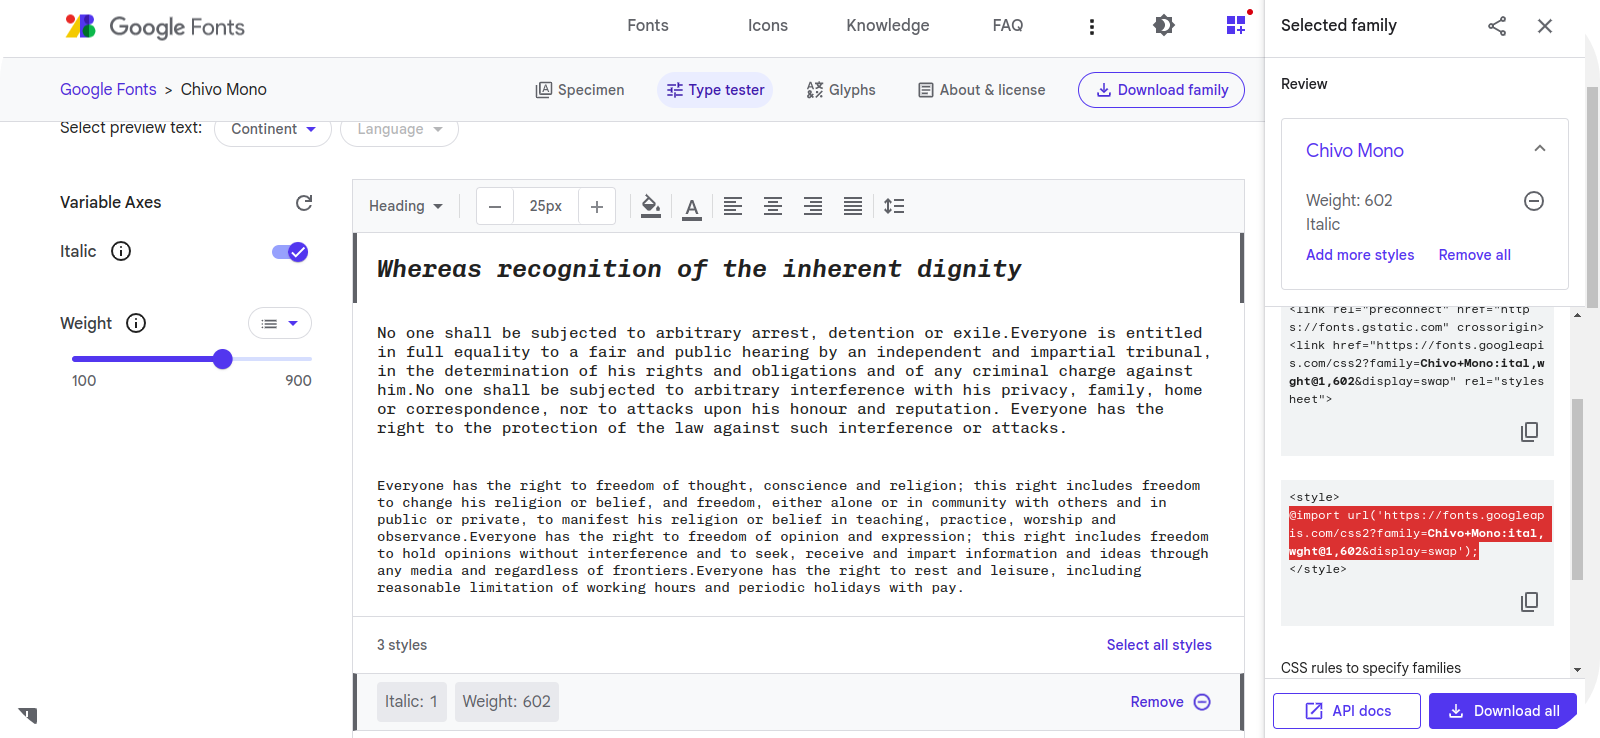Share the selected family
Image resolution: width=1600 pixels, height=738 pixels.
(x=1497, y=26)
